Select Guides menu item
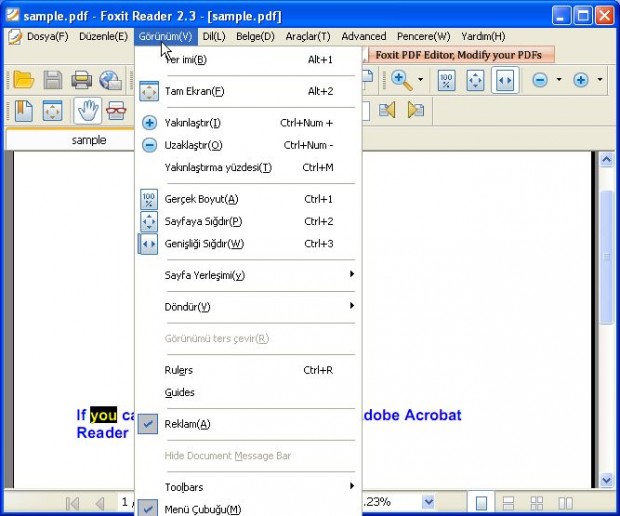The height and width of the screenshot is (516, 620). (248, 392)
